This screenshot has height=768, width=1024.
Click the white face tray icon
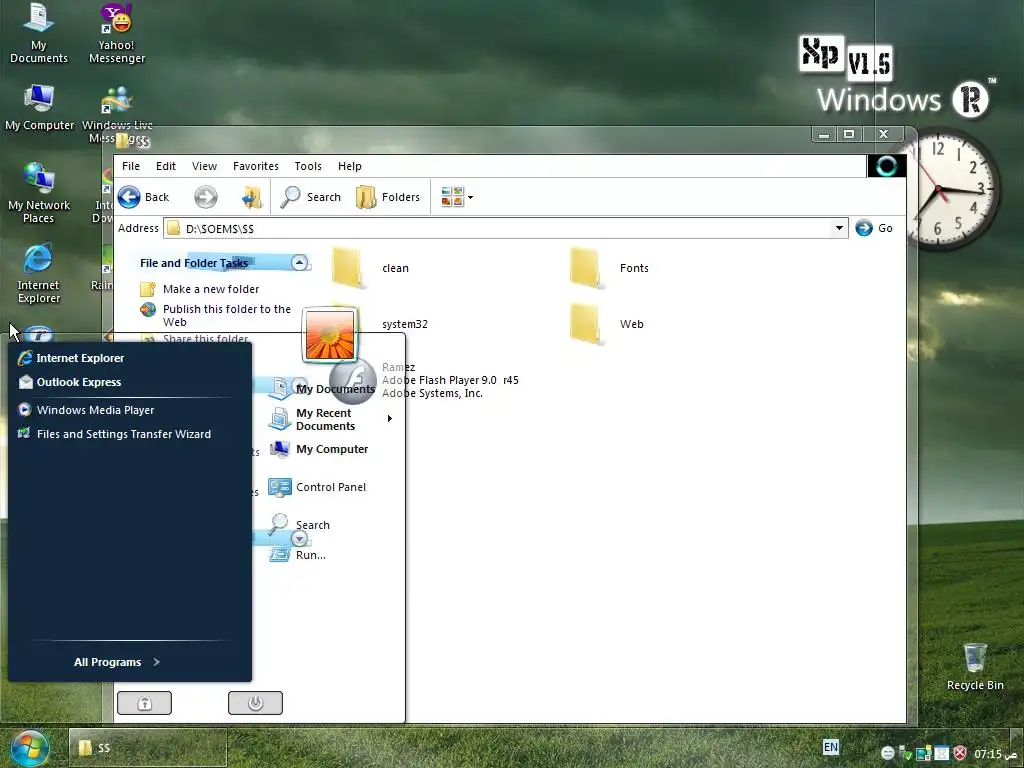(888, 754)
